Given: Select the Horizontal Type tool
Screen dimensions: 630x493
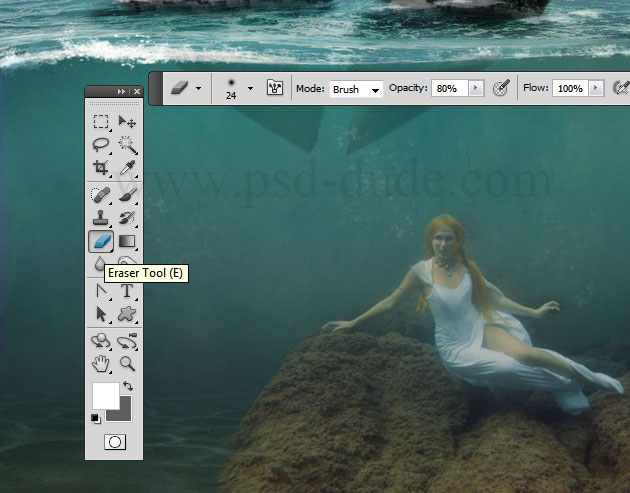Looking at the screenshot, I should [x=127, y=292].
